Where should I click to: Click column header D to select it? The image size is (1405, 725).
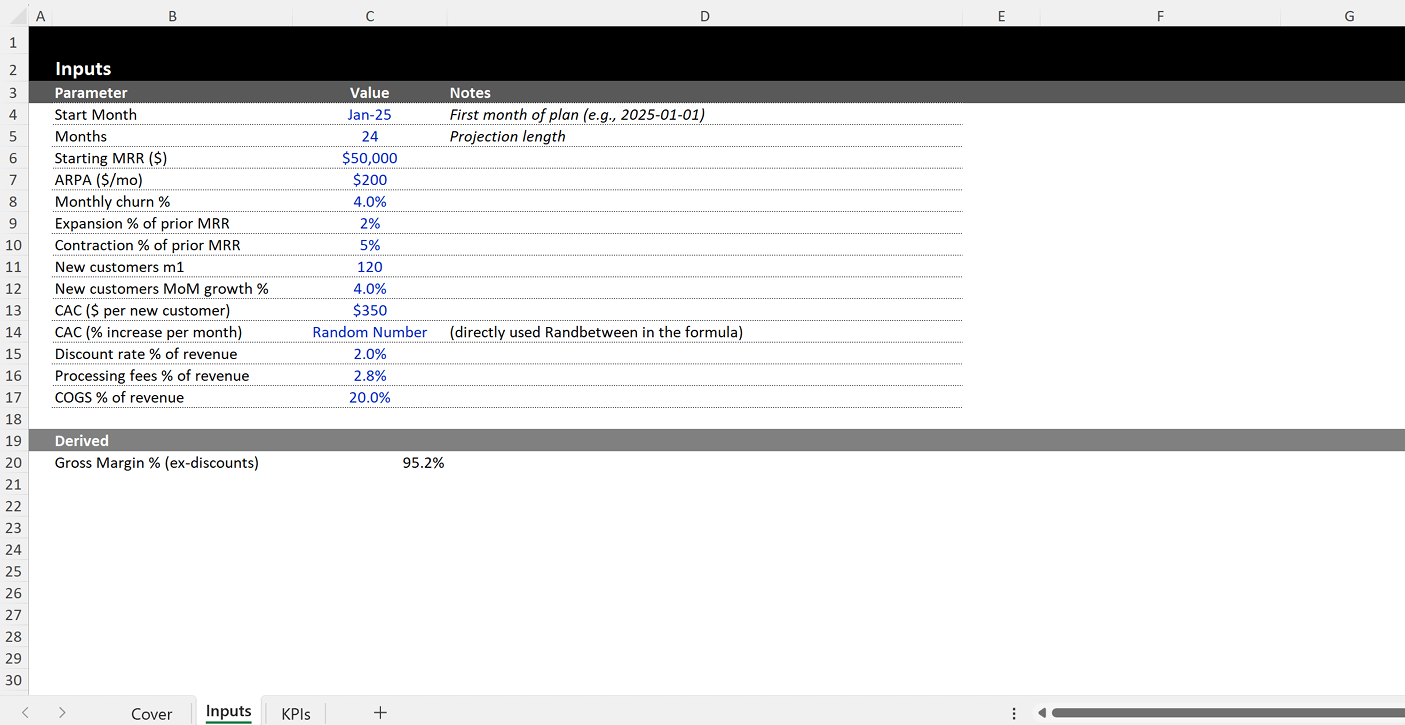[704, 15]
